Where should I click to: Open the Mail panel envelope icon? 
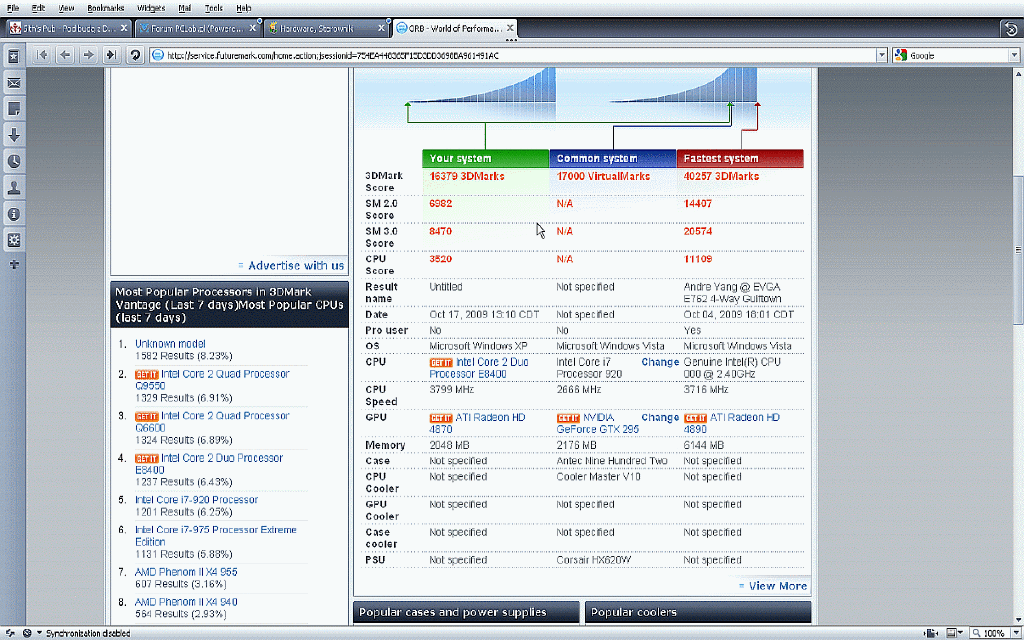pyautogui.click(x=13, y=83)
